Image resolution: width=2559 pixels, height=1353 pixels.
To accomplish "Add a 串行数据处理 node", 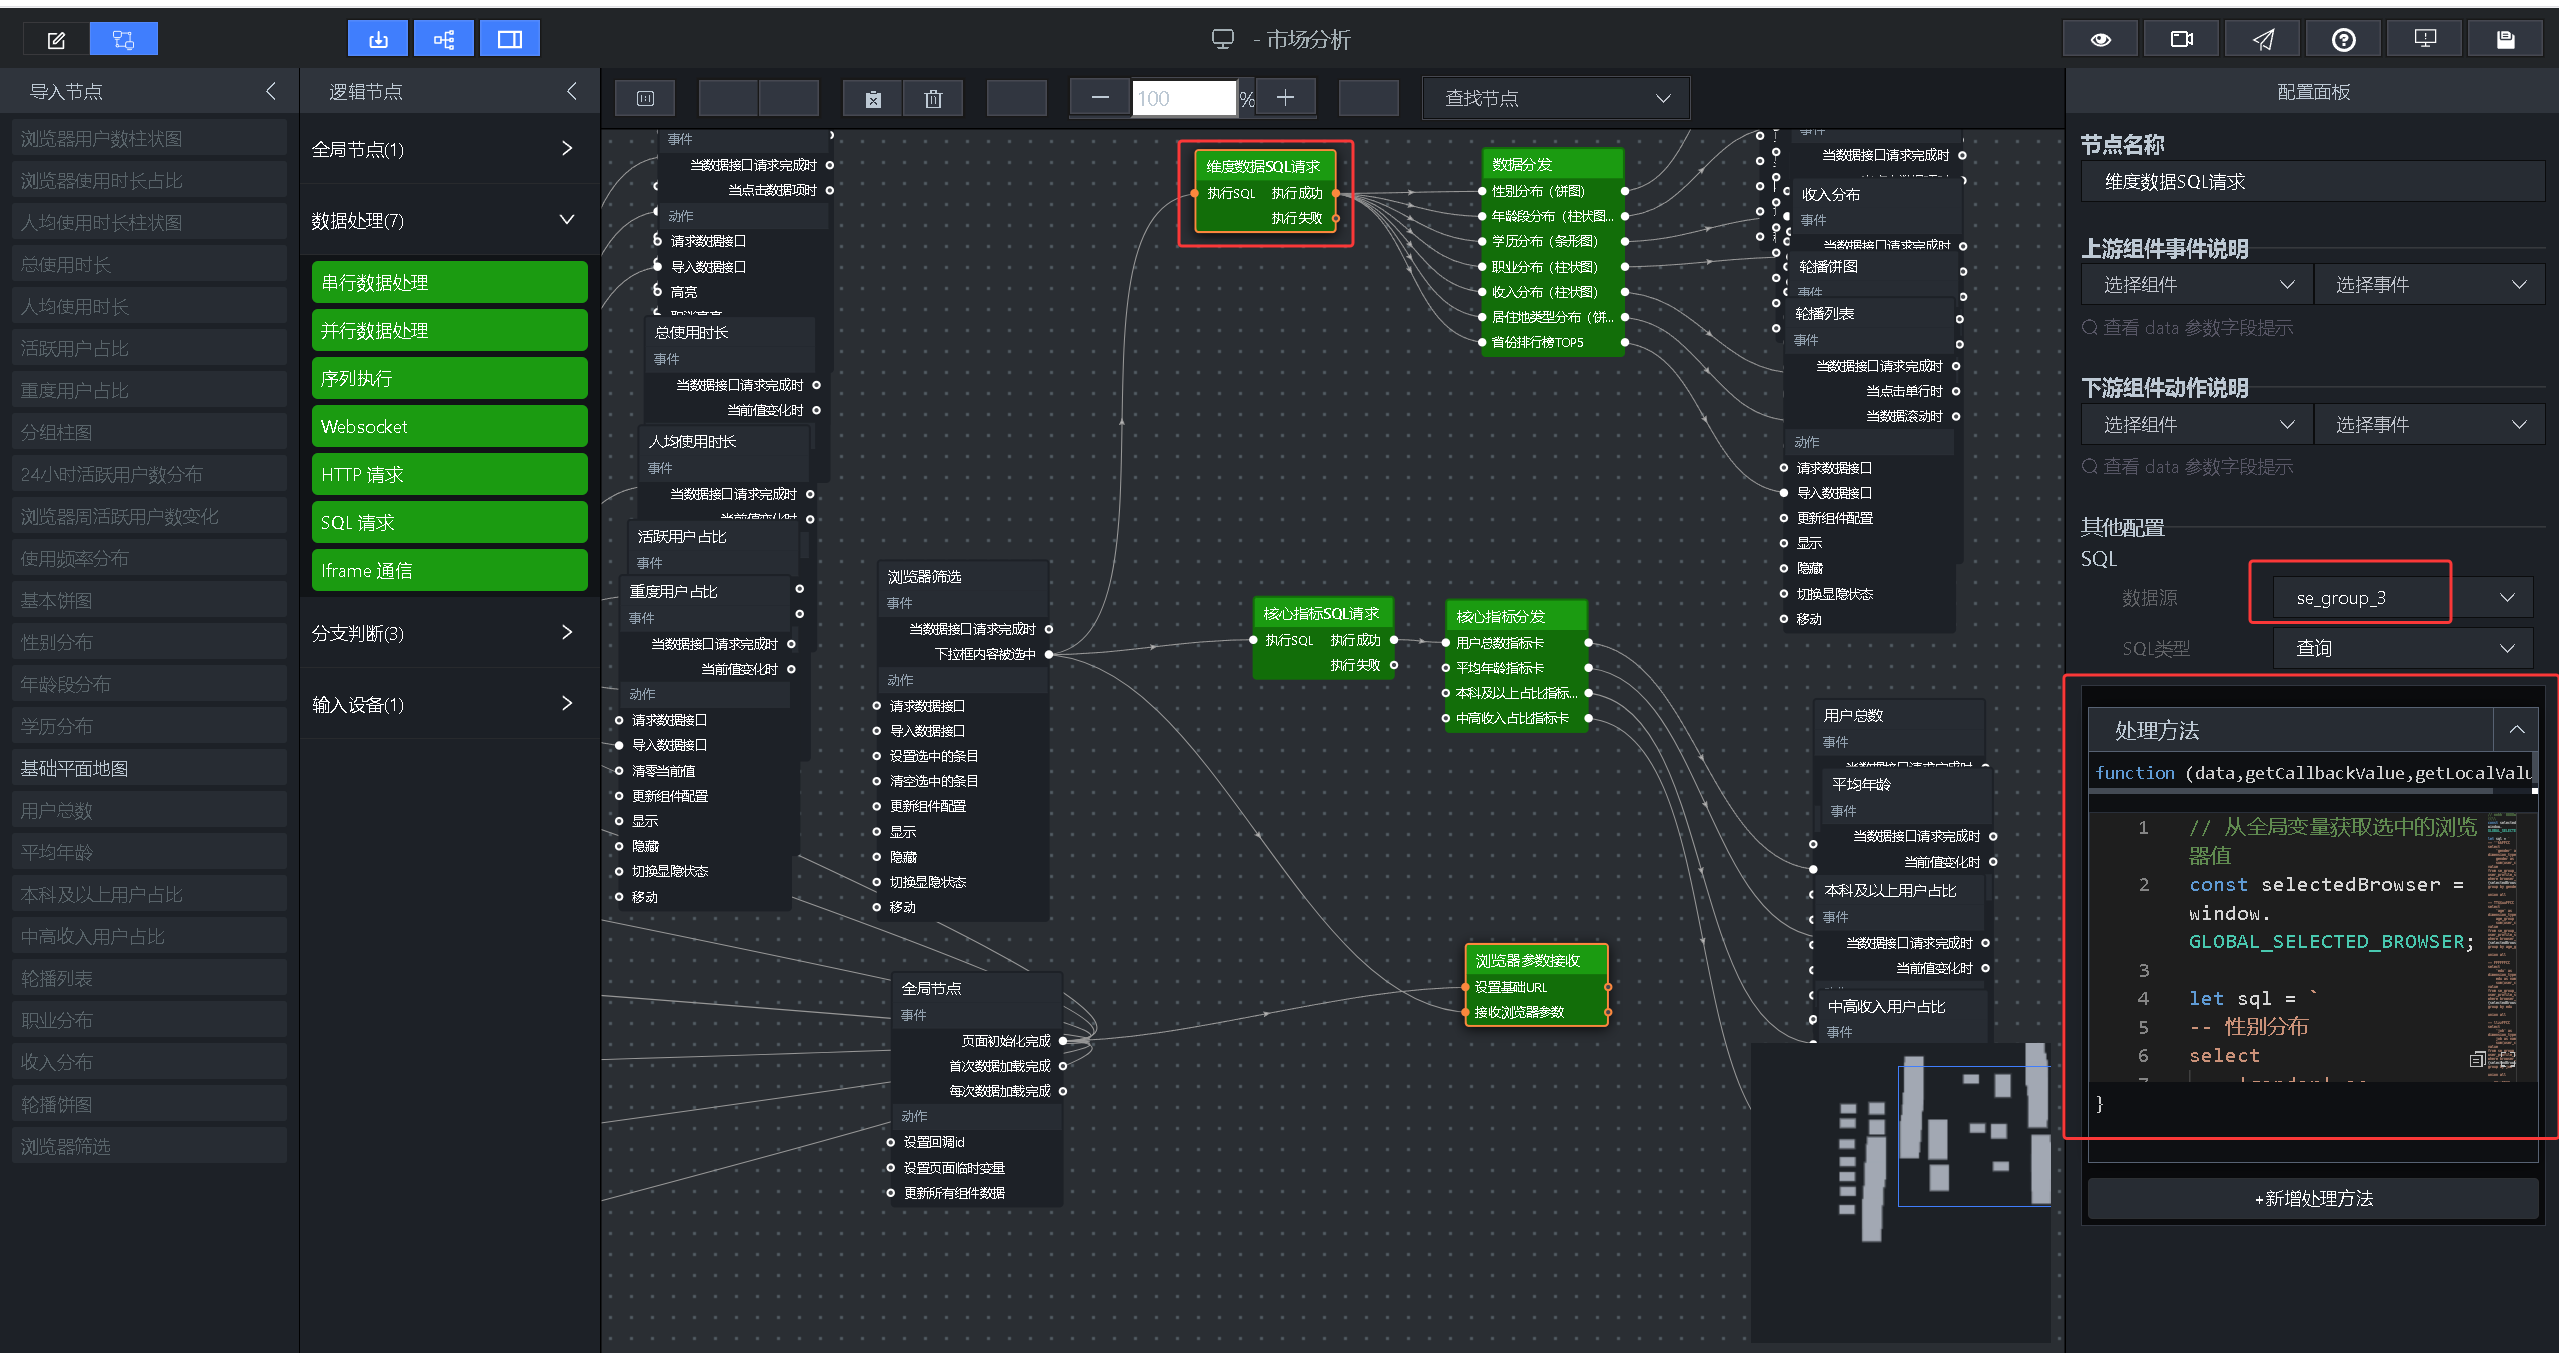I will click(x=449, y=282).
